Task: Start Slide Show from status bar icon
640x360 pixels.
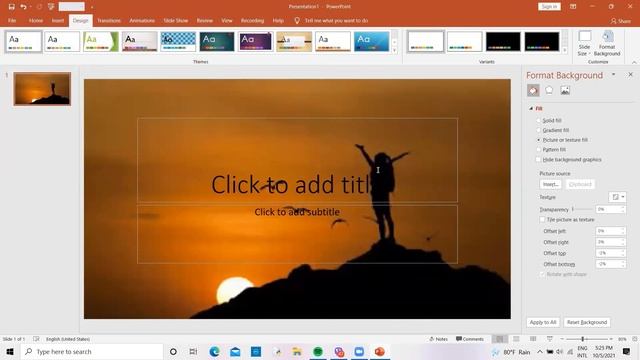Action: pos(550,339)
